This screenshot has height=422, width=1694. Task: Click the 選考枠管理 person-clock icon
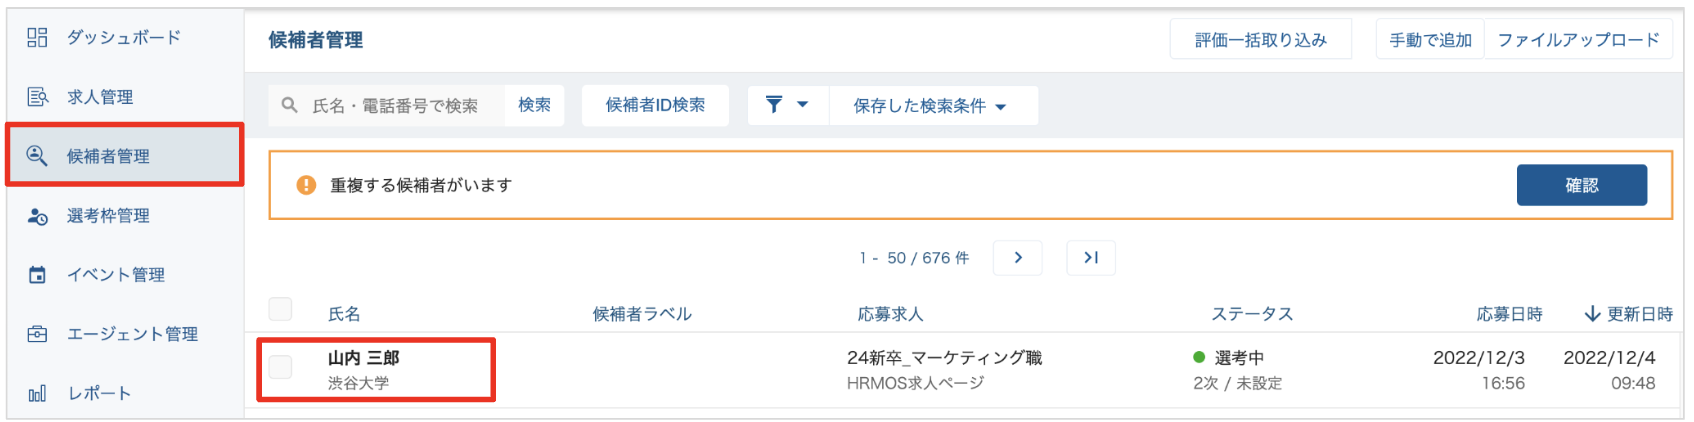(37, 216)
